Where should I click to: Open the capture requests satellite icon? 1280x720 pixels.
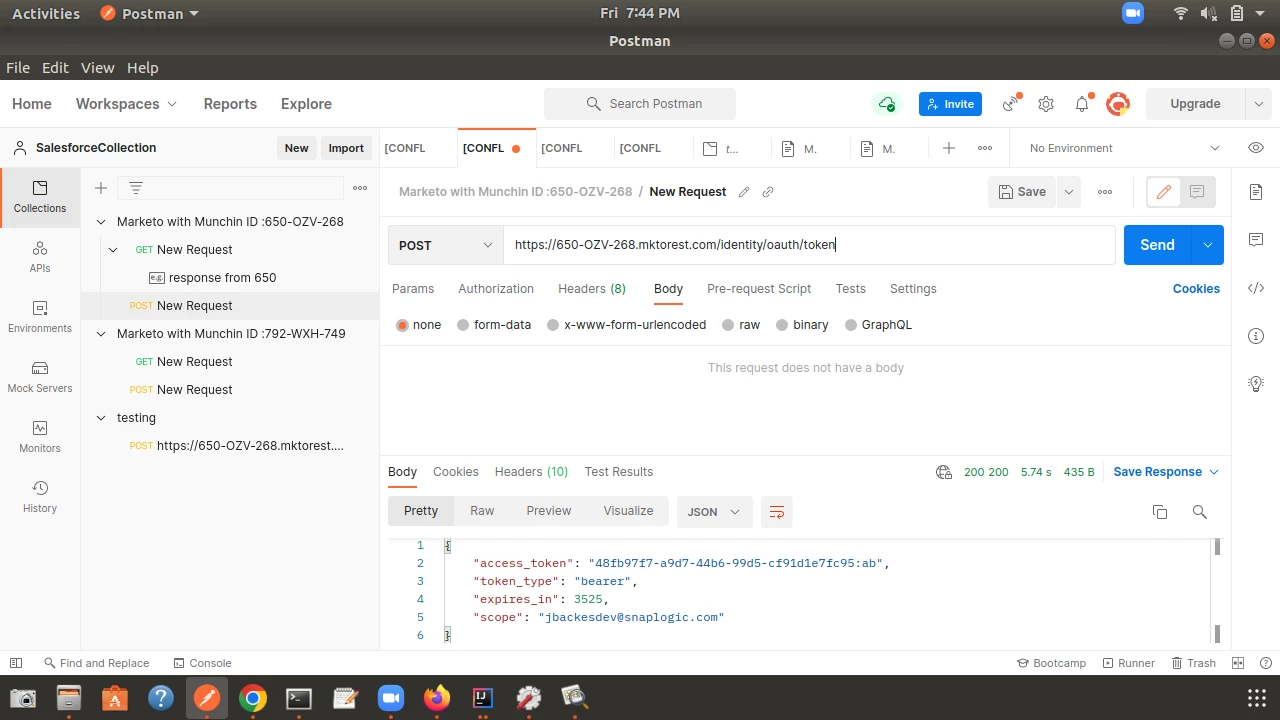(1012, 103)
